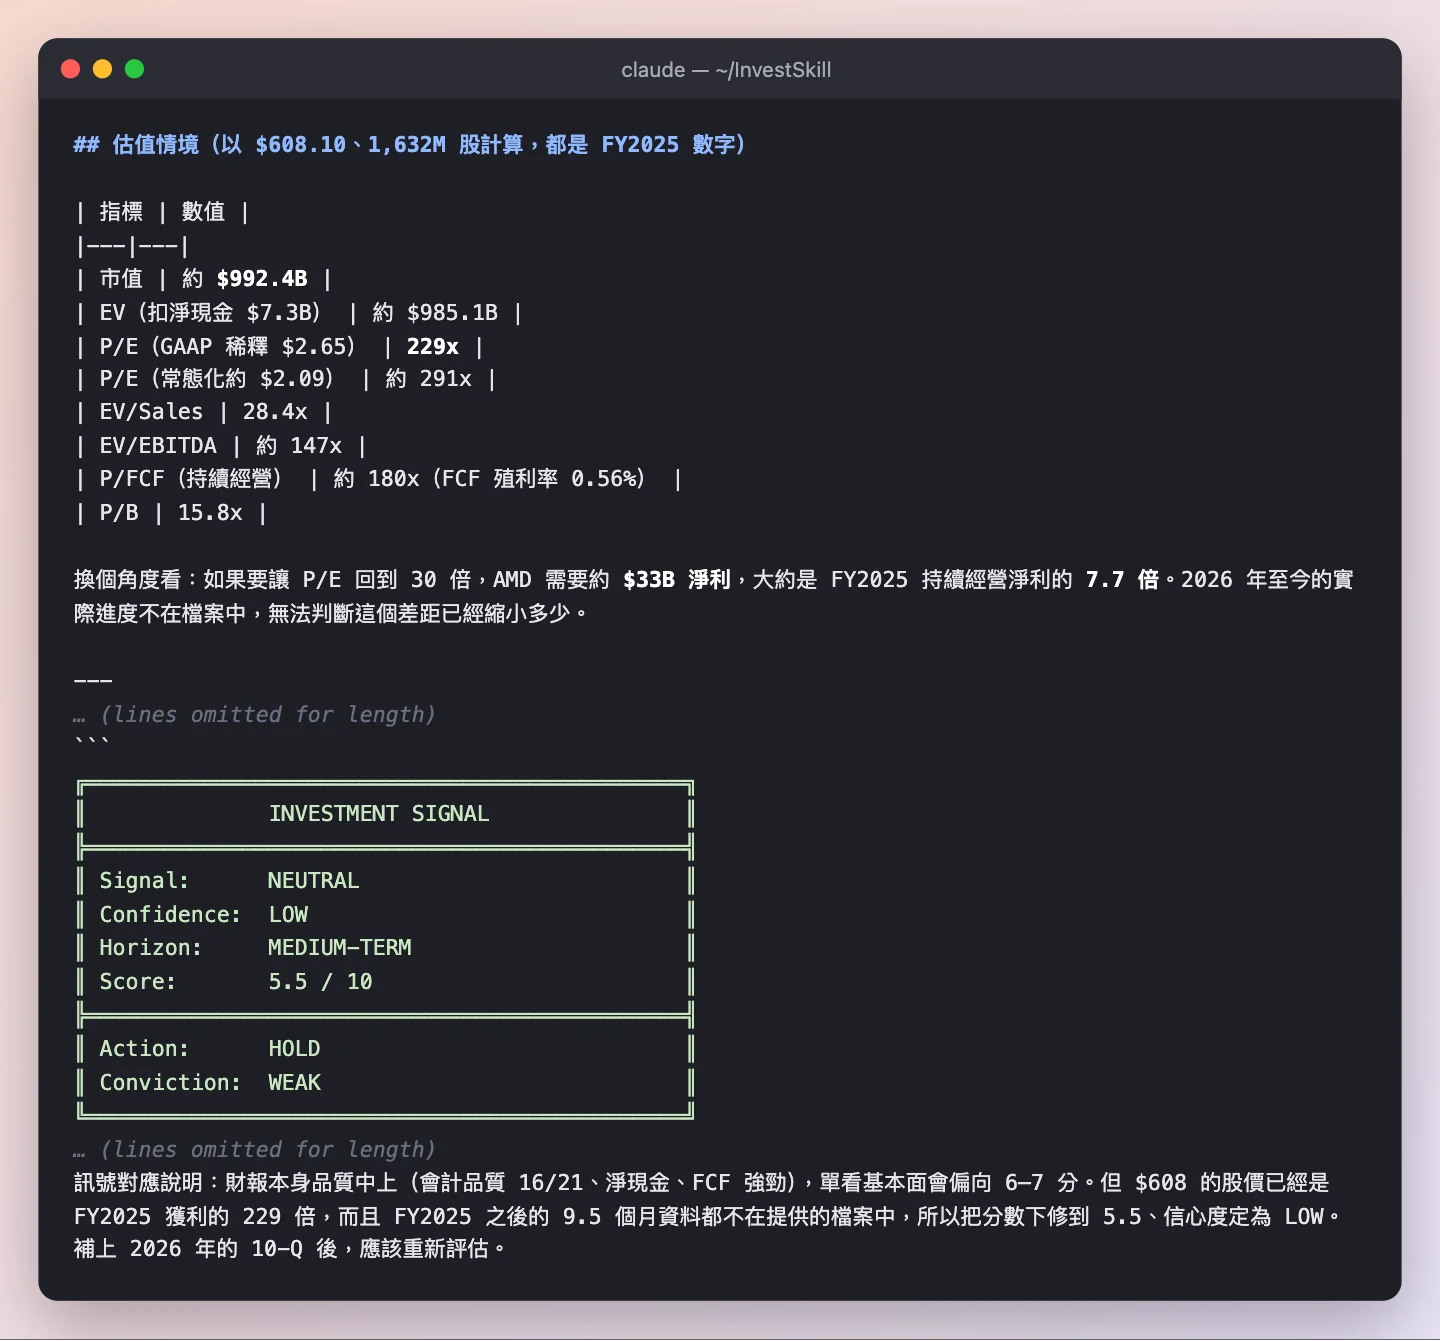Click the red close window button

[70, 69]
